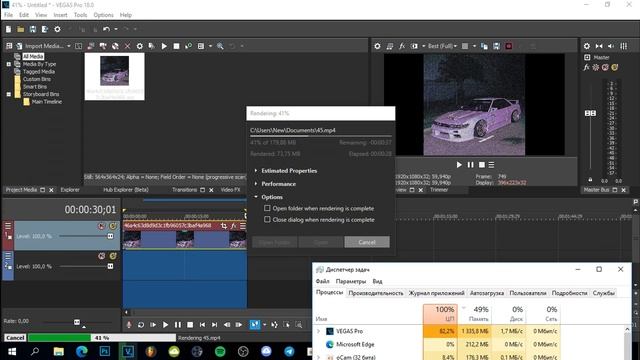Click the undo arrow in main toolbar
The height and width of the screenshot is (360, 640).
pos(107,29)
